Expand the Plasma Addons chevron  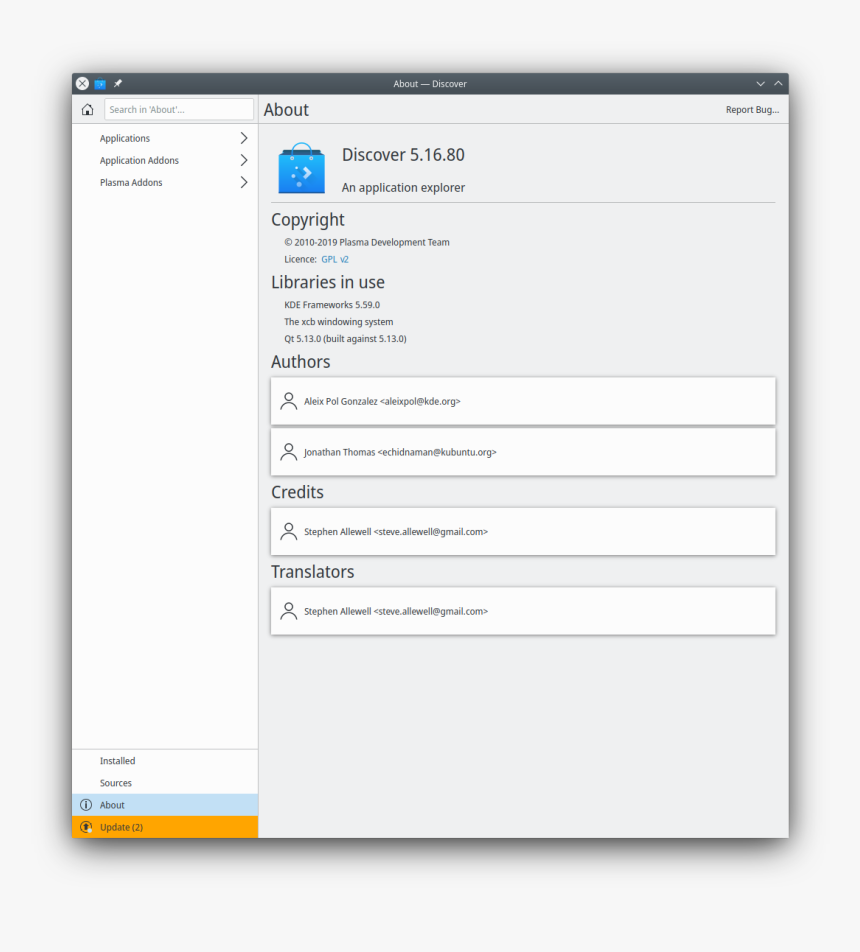coord(244,182)
